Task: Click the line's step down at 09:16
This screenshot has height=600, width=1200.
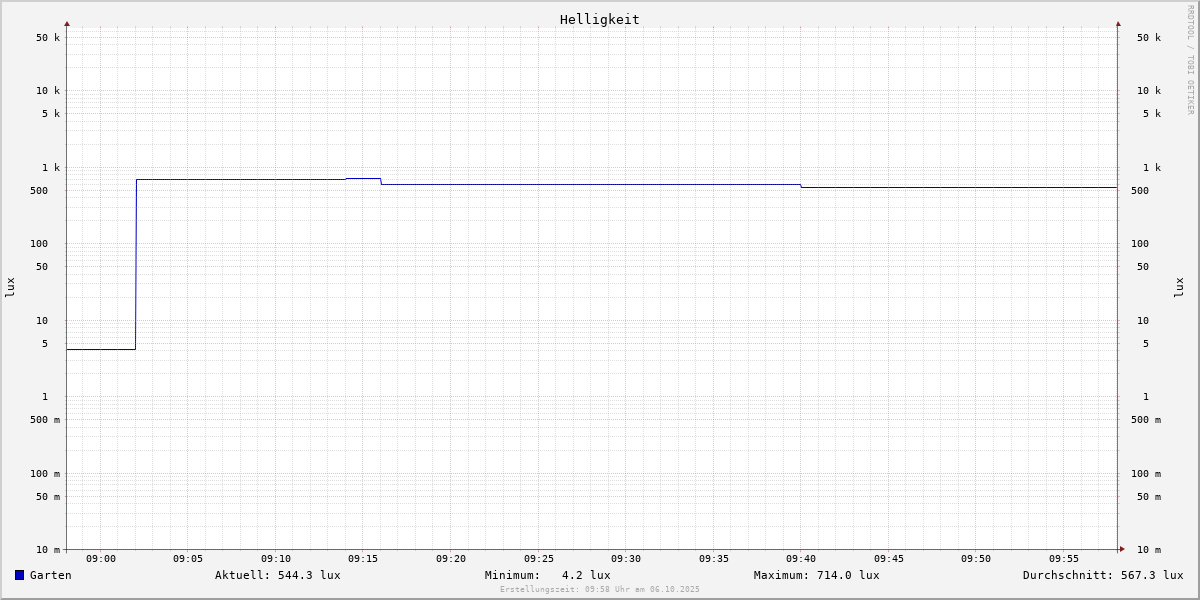Action: click(381, 181)
